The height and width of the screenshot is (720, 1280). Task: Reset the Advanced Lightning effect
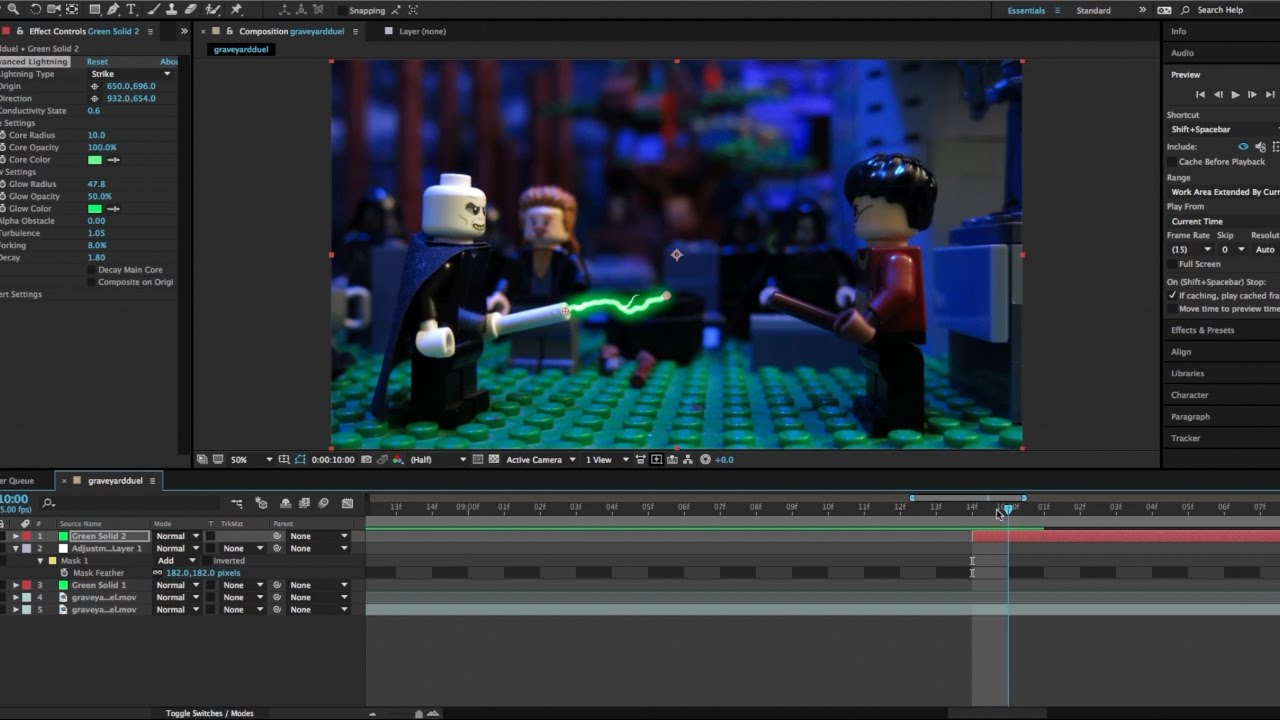[97, 62]
